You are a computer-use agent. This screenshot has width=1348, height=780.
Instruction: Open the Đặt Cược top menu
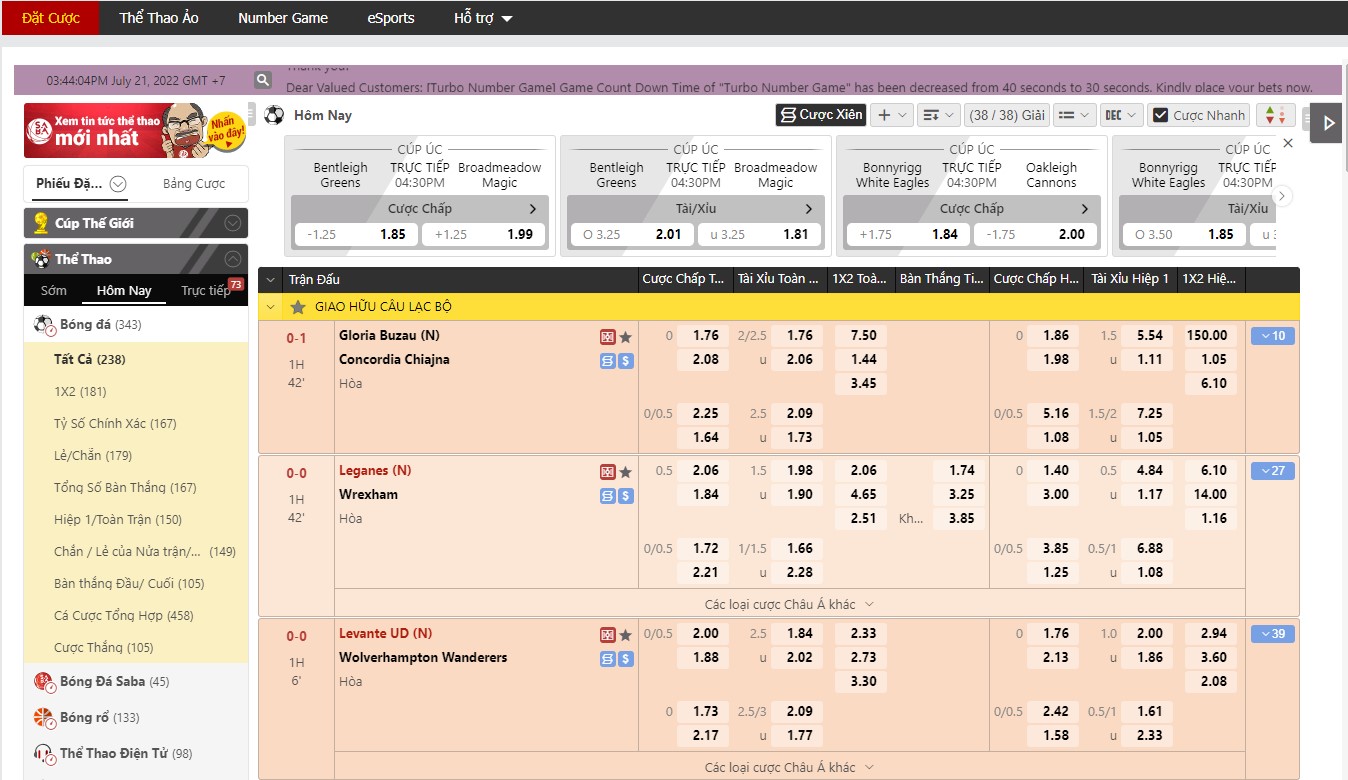pos(50,18)
